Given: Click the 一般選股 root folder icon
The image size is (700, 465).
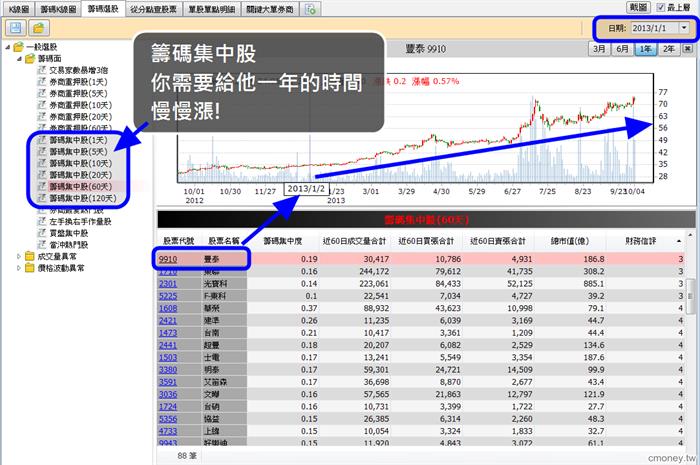Looking at the screenshot, I should point(18,47).
